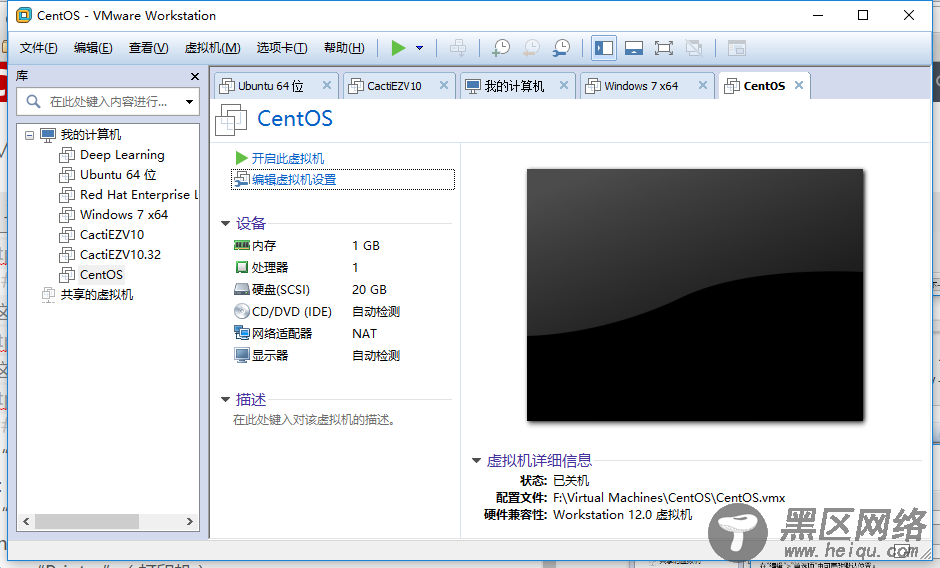Viewport: 940px width, 568px height.
Task: Close the Windows 7 x64 tab
Action: tap(703, 85)
